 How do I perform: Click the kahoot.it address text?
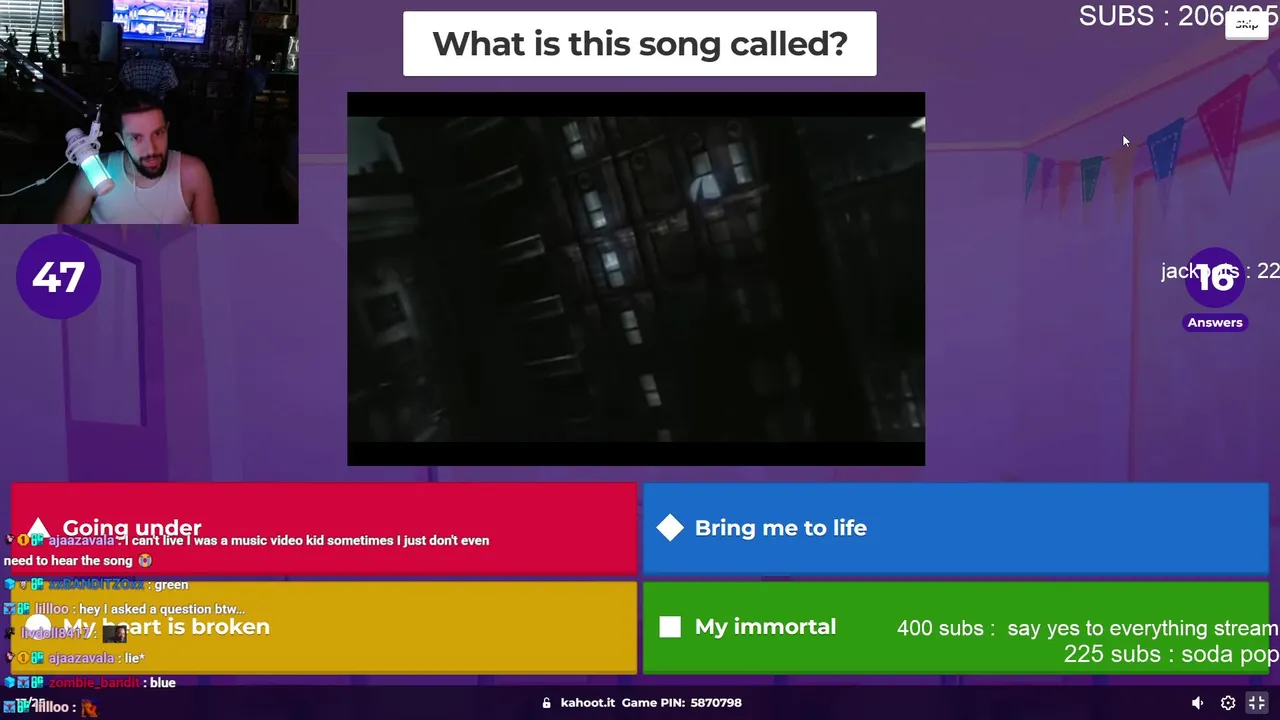tap(588, 703)
